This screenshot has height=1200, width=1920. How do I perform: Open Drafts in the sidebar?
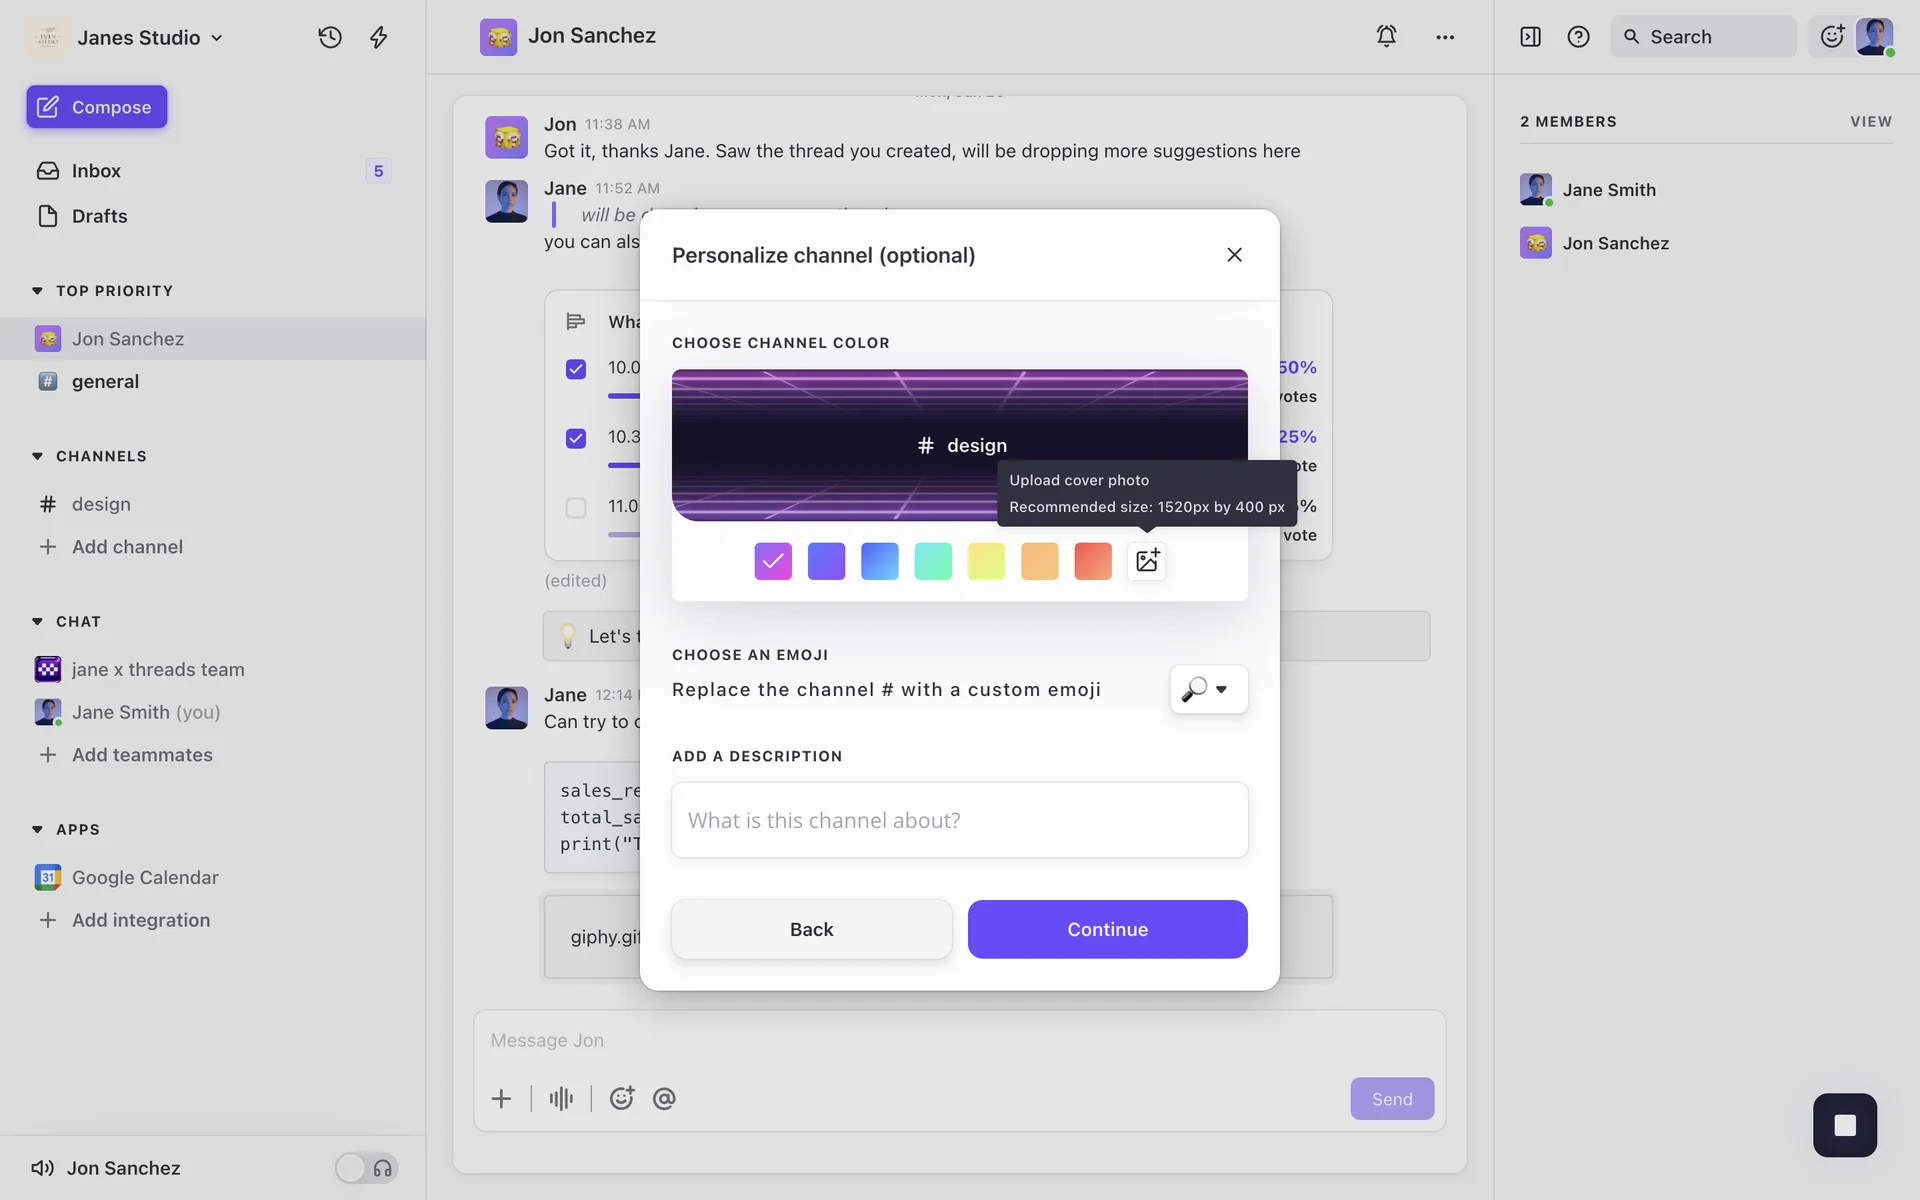99,216
